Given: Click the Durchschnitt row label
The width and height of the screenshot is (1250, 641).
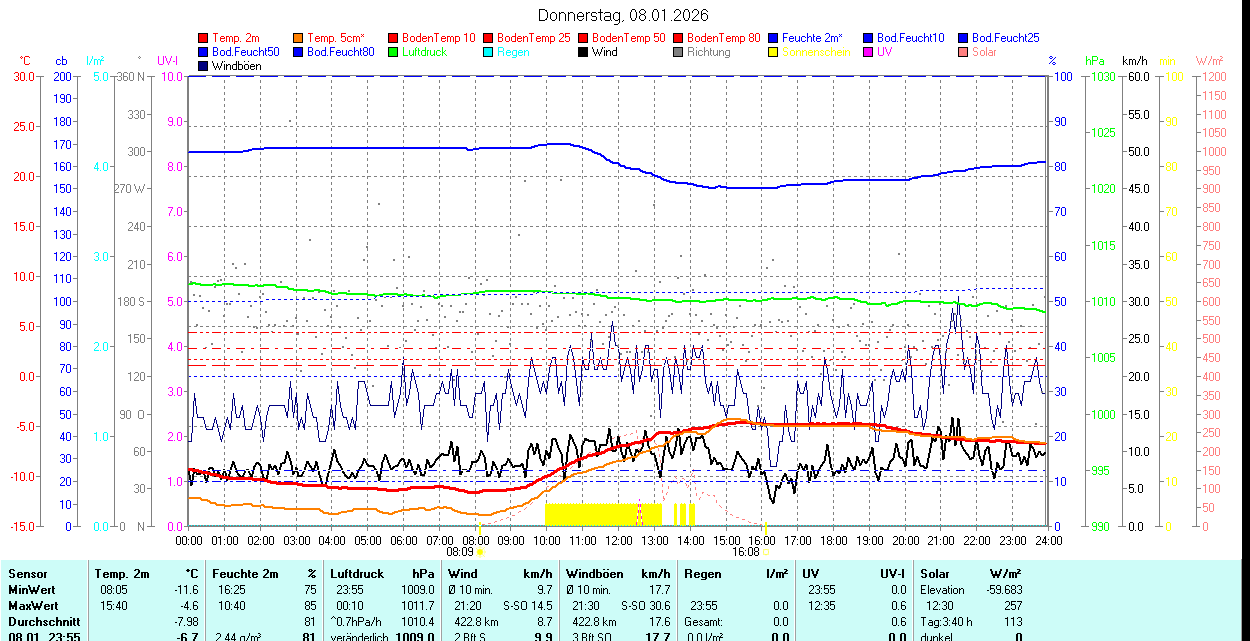Looking at the screenshot, I should point(40,621).
